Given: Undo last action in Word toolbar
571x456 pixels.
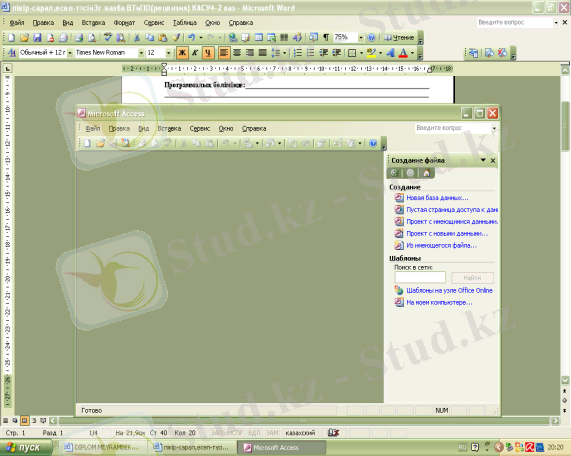Looking at the screenshot, I should coord(192,38).
